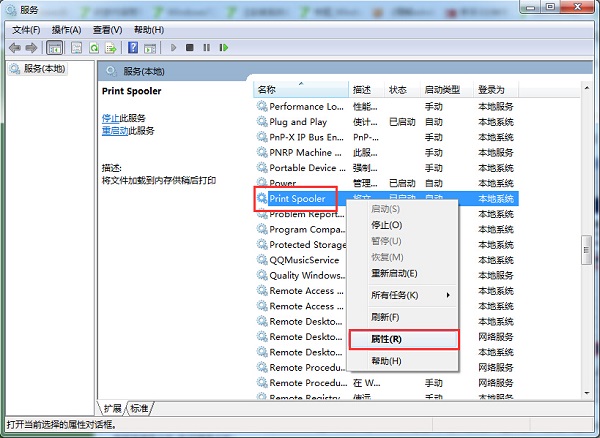Open help via blue question mark icon
Viewport: 600px width, 438px height.
tap(134, 47)
